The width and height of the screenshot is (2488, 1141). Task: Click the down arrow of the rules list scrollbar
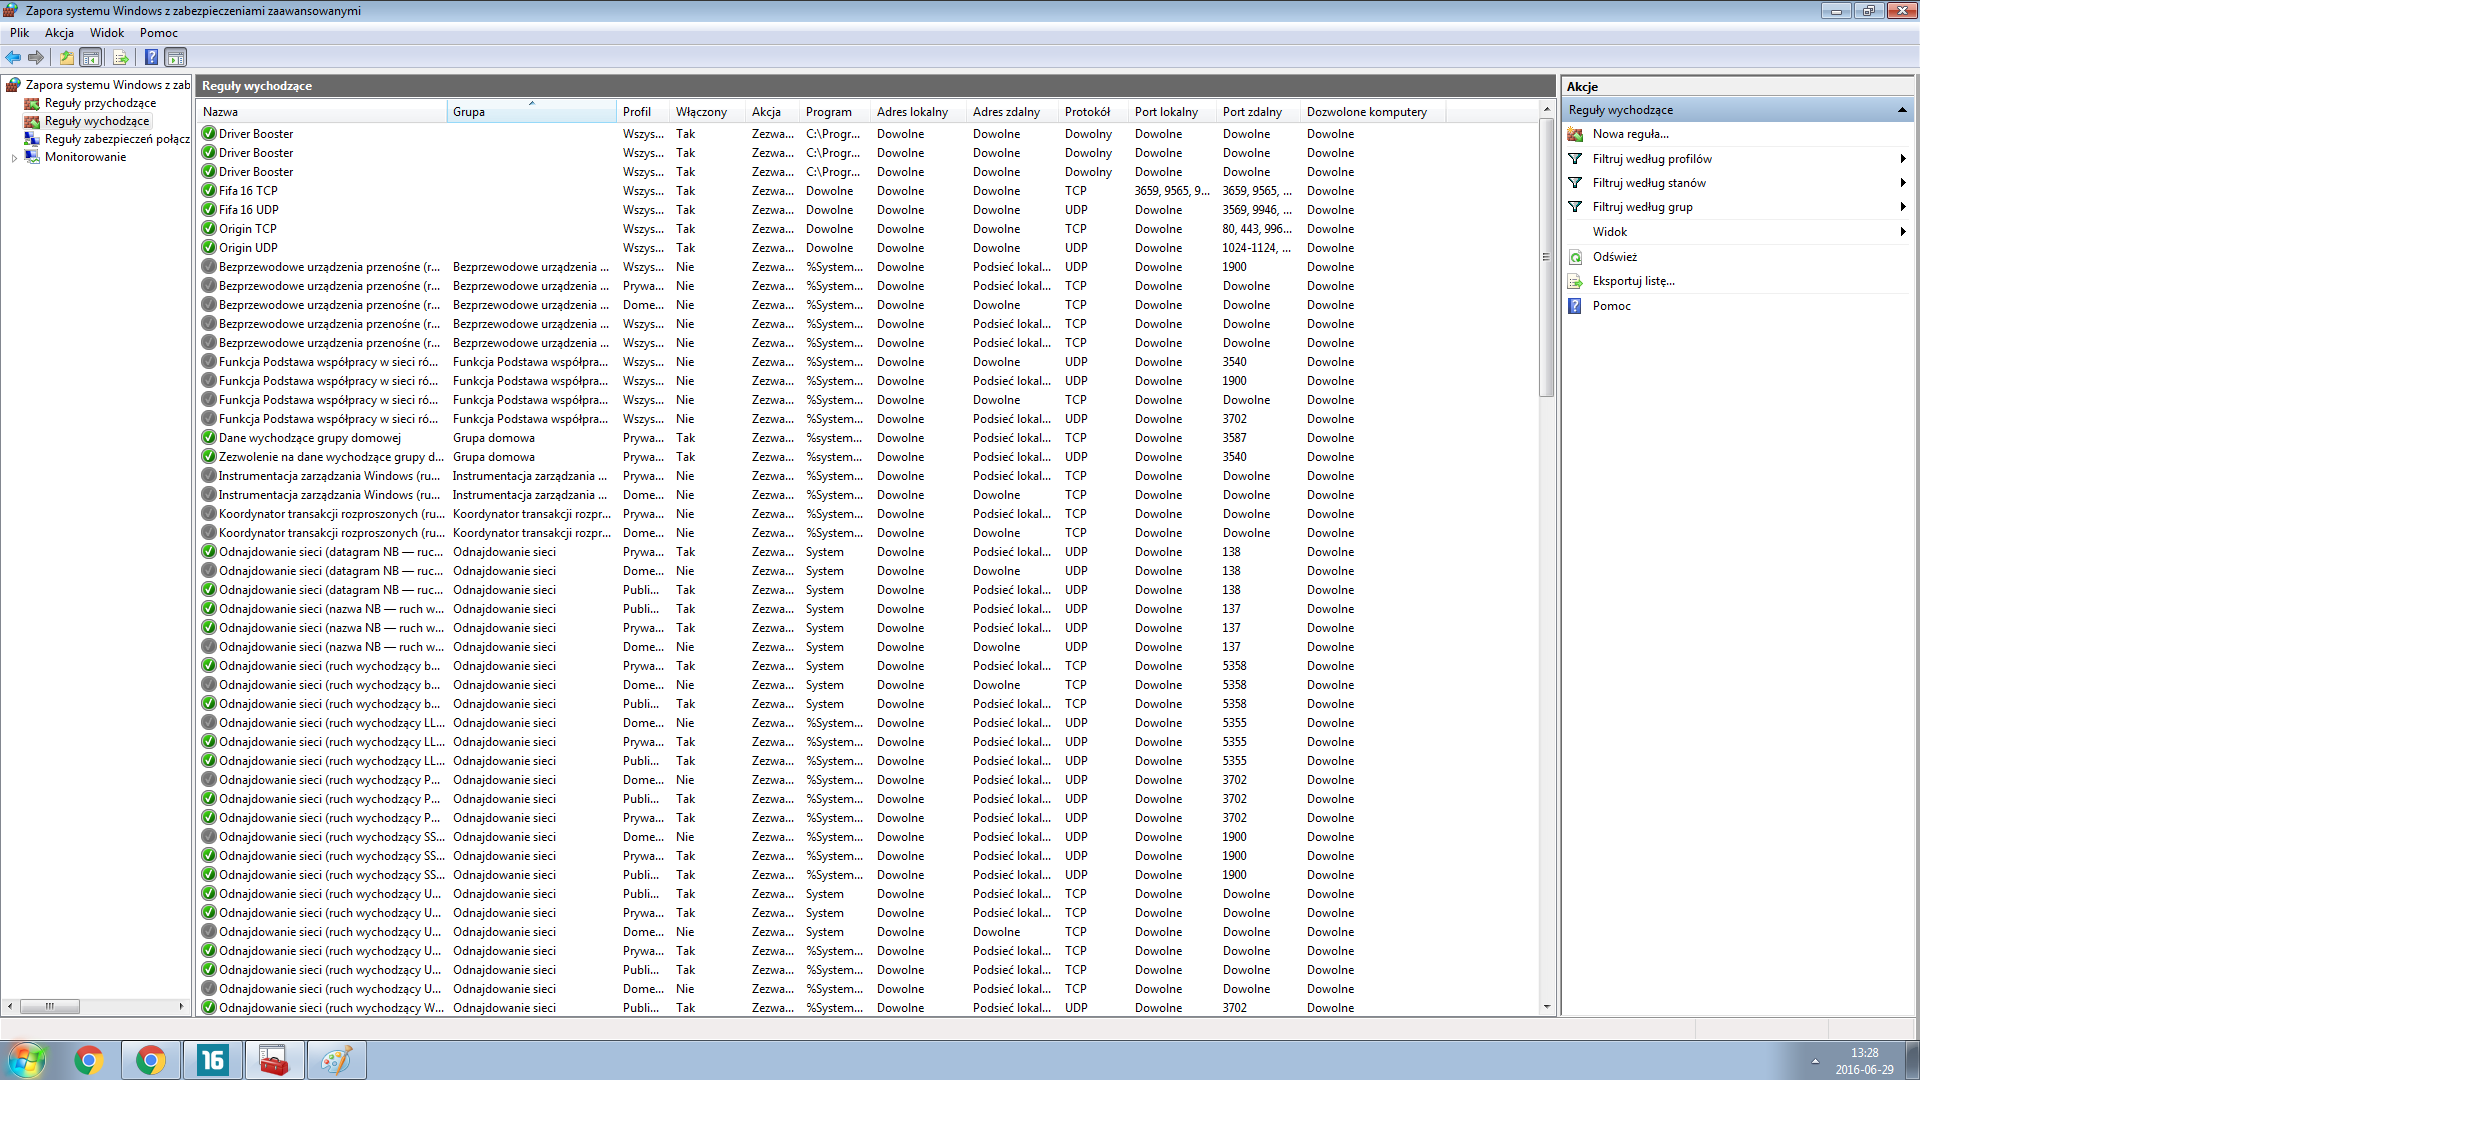pos(1547,1007)
